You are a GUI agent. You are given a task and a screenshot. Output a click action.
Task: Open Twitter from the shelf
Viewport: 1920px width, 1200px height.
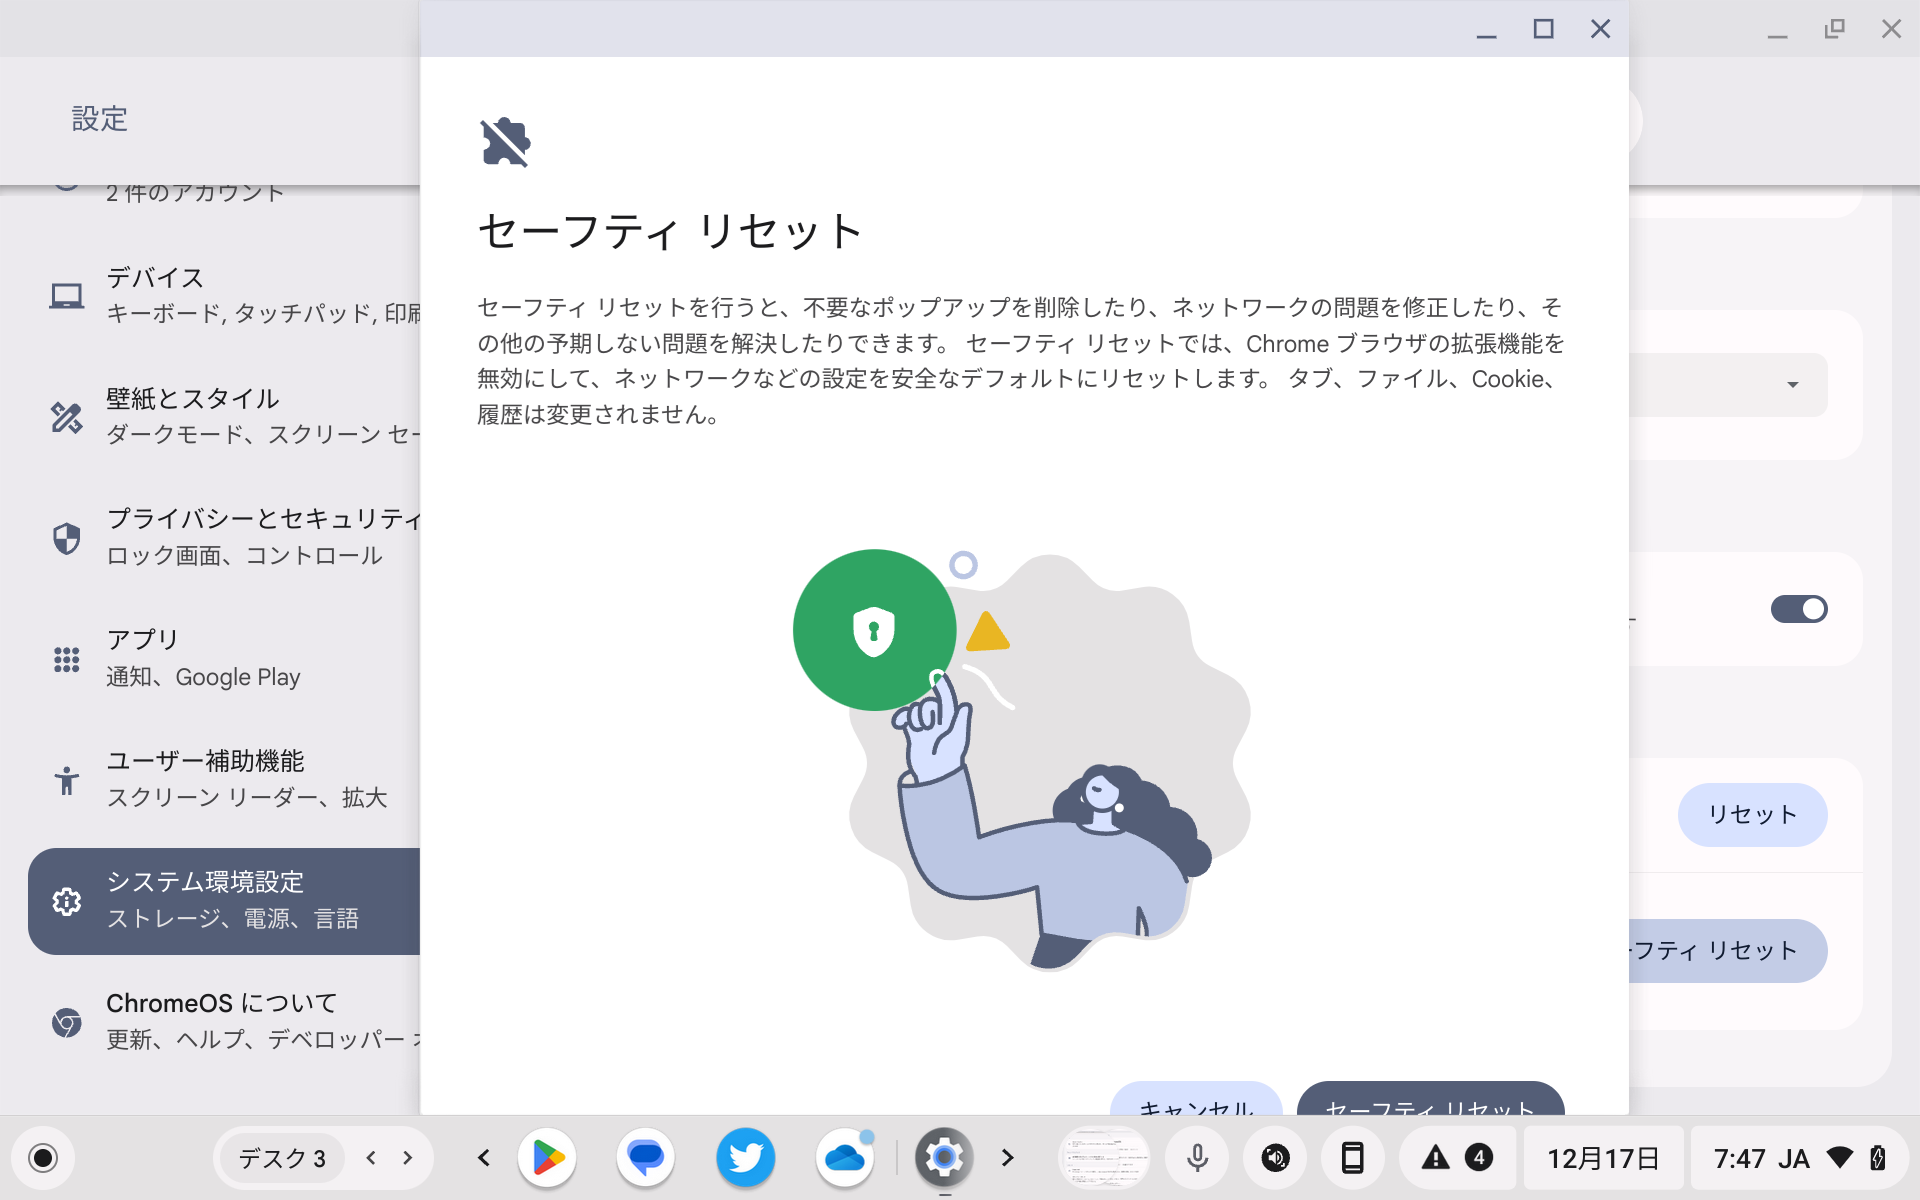(745, 1158)
